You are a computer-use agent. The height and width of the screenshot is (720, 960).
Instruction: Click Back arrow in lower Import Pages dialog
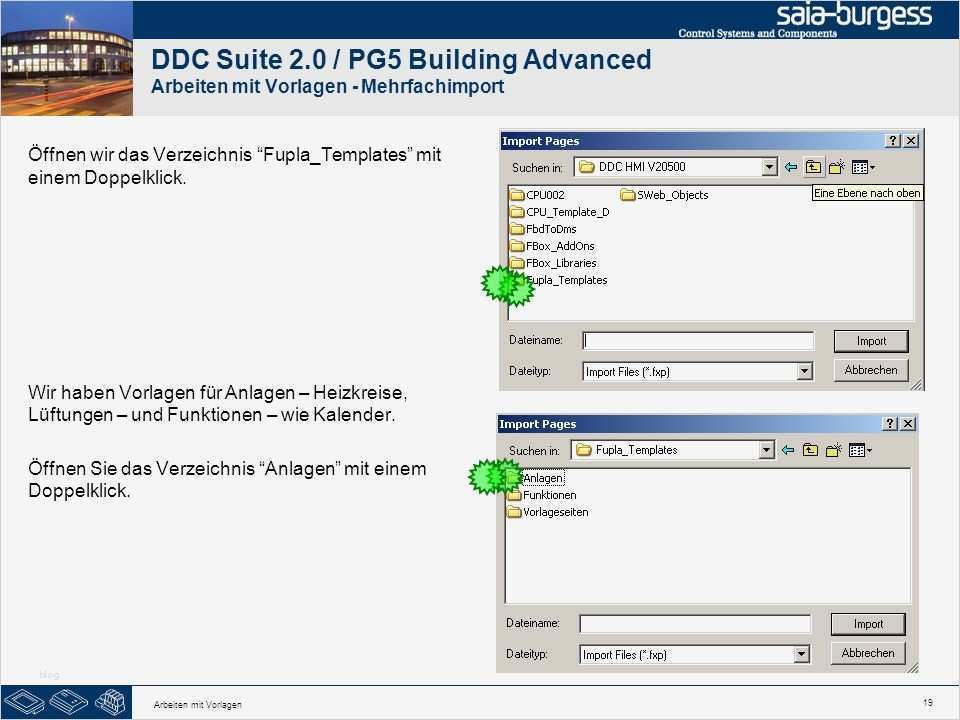(x=788, y=450)
